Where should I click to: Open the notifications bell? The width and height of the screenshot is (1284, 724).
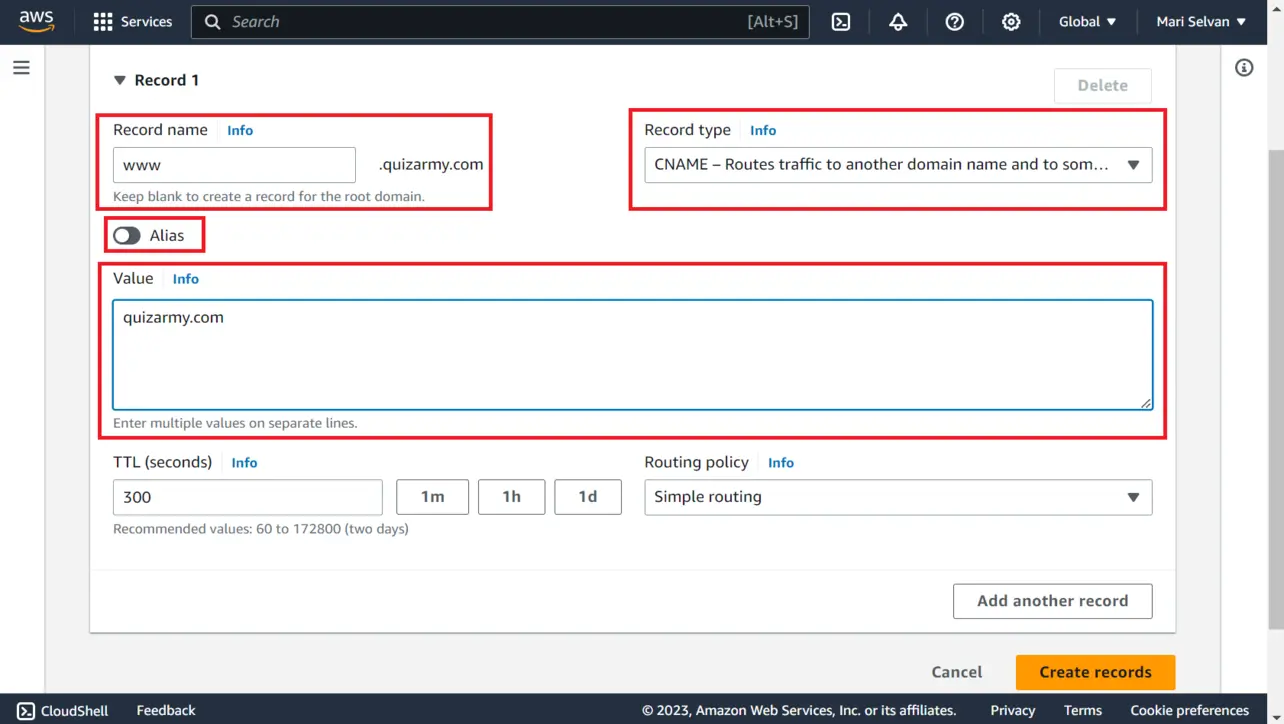click(898, 22)
